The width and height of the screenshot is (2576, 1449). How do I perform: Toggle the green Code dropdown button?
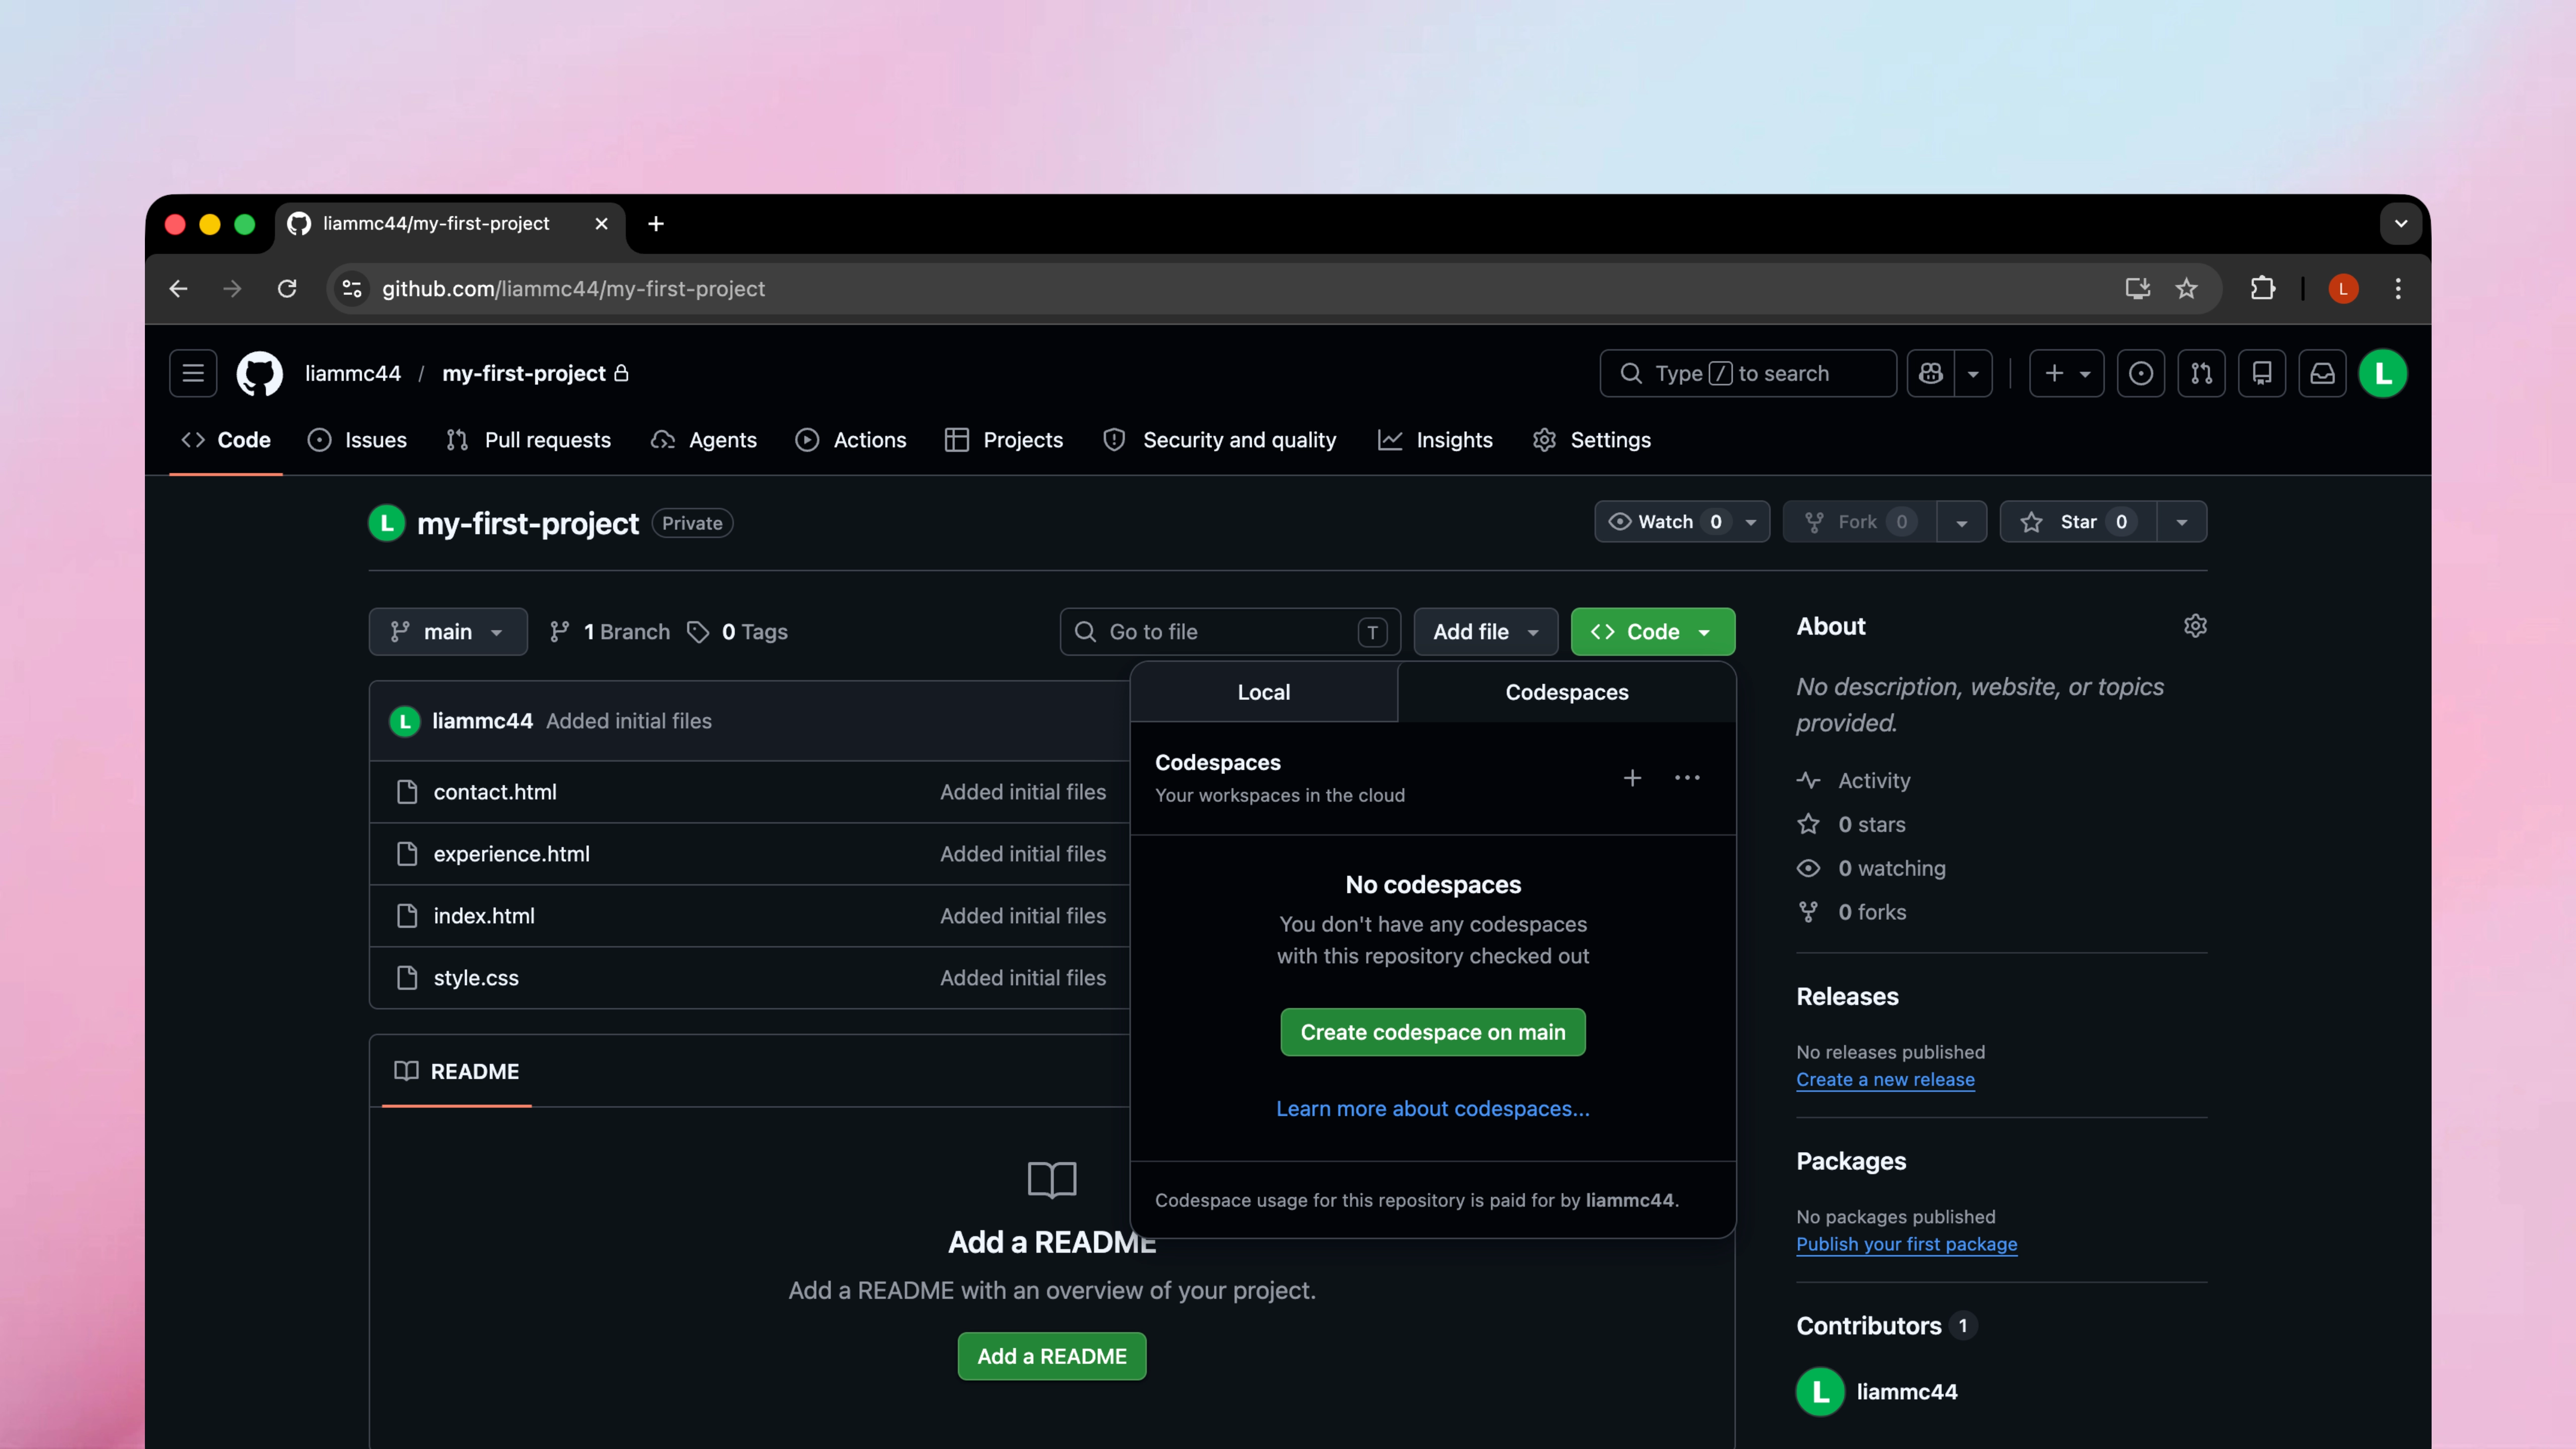[1653, 632]
